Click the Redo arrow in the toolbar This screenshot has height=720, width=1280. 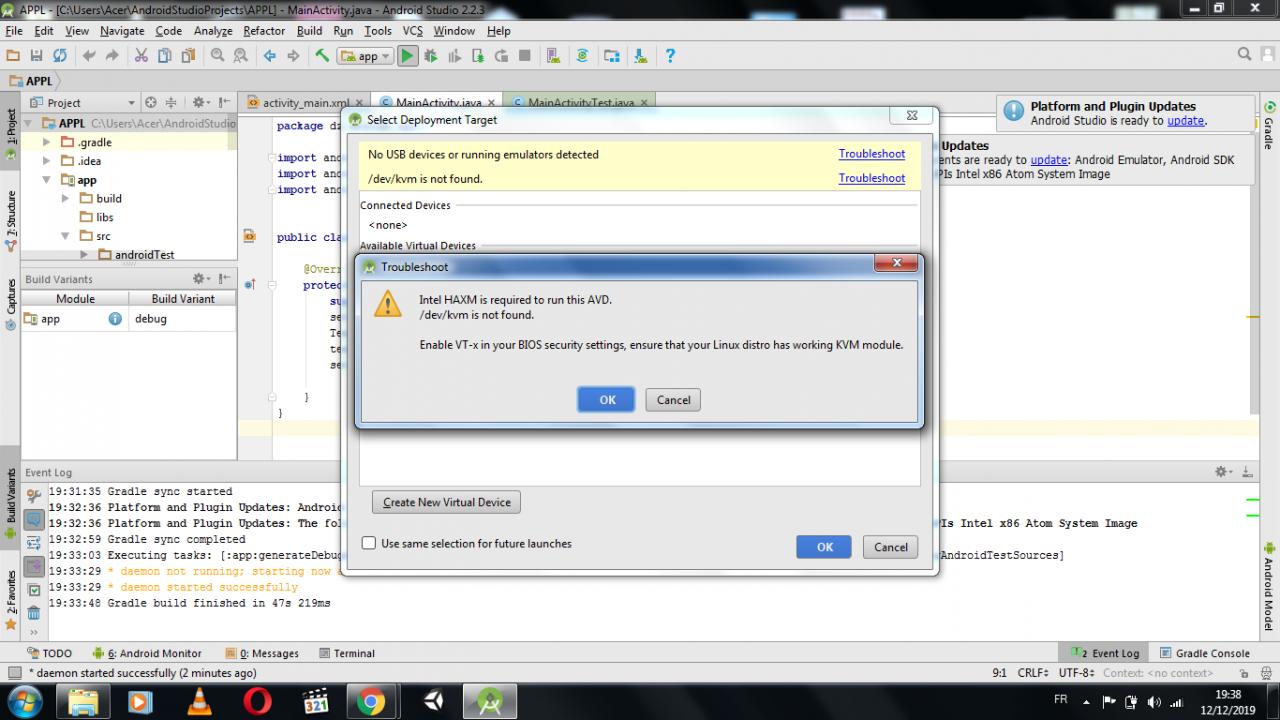tap(112, 56)
